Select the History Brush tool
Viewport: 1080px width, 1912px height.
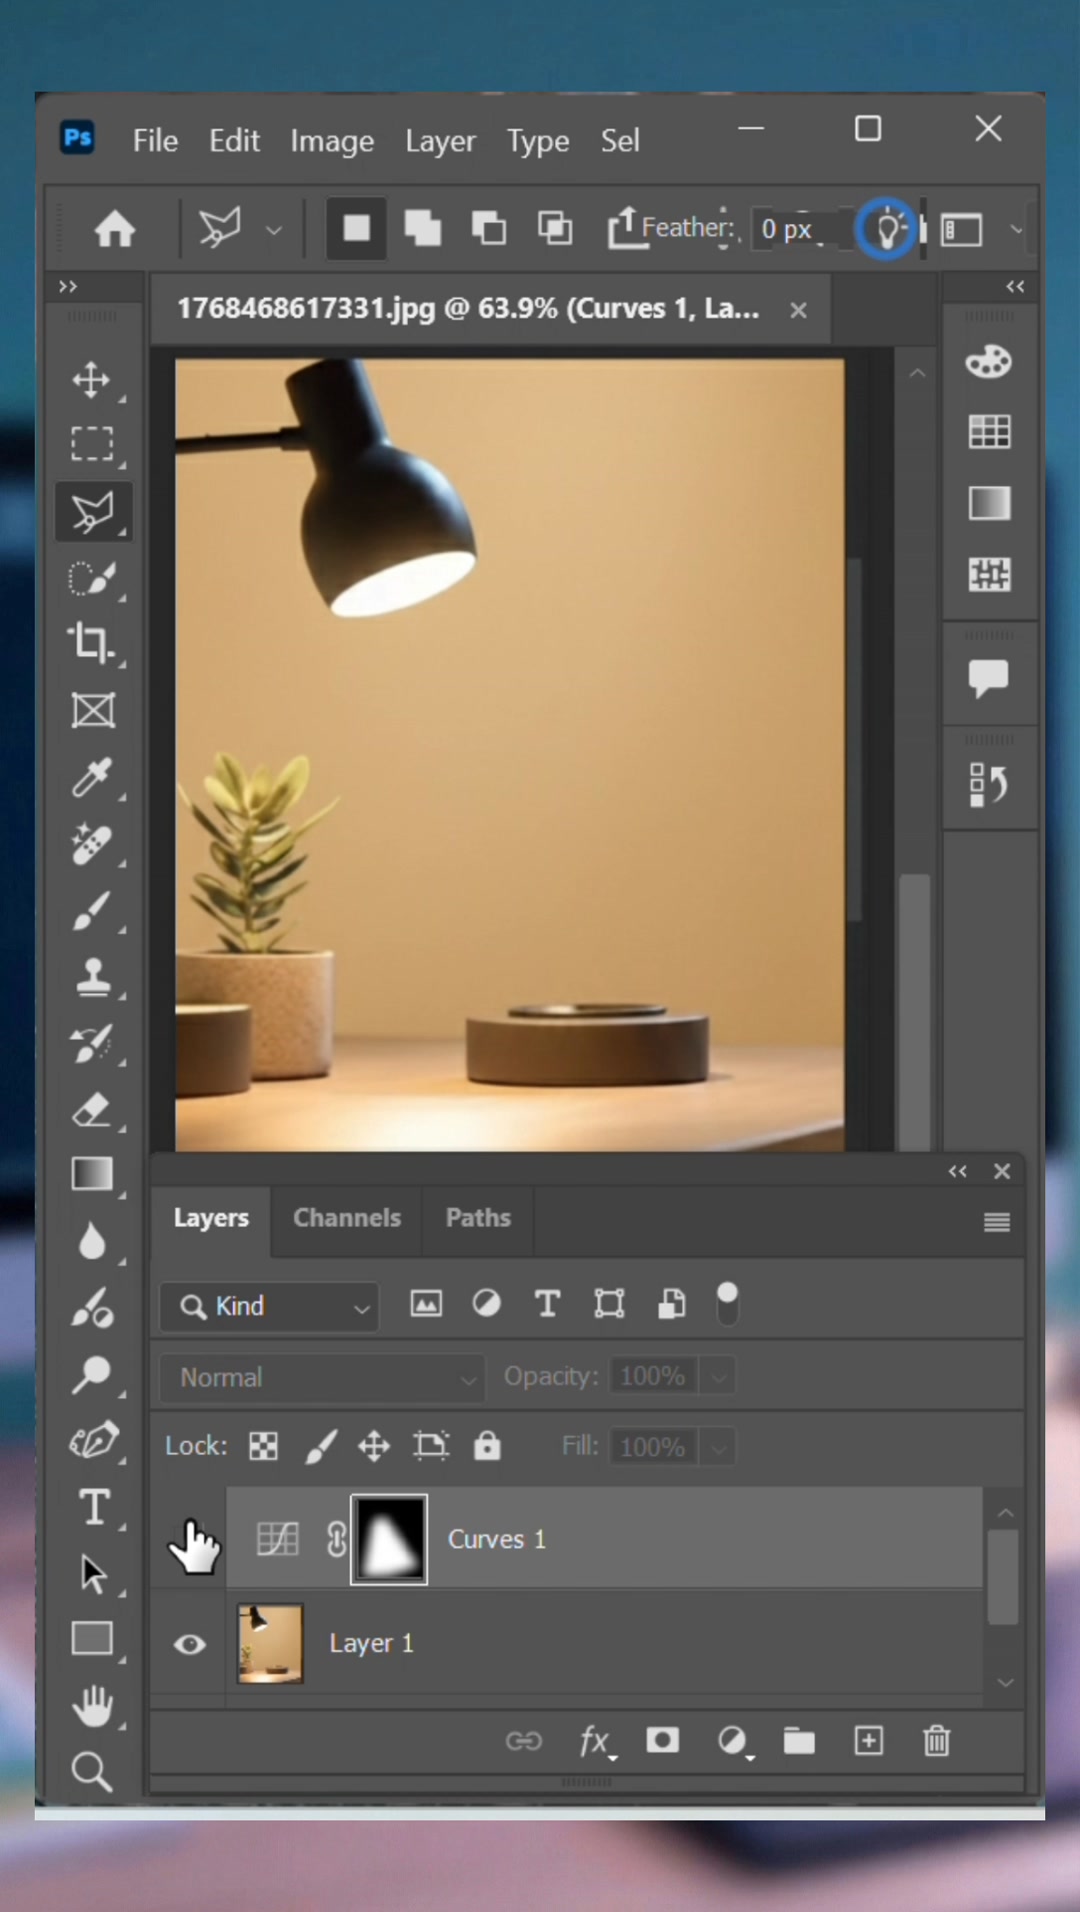pyautogui.click(x=92, y=1044)
